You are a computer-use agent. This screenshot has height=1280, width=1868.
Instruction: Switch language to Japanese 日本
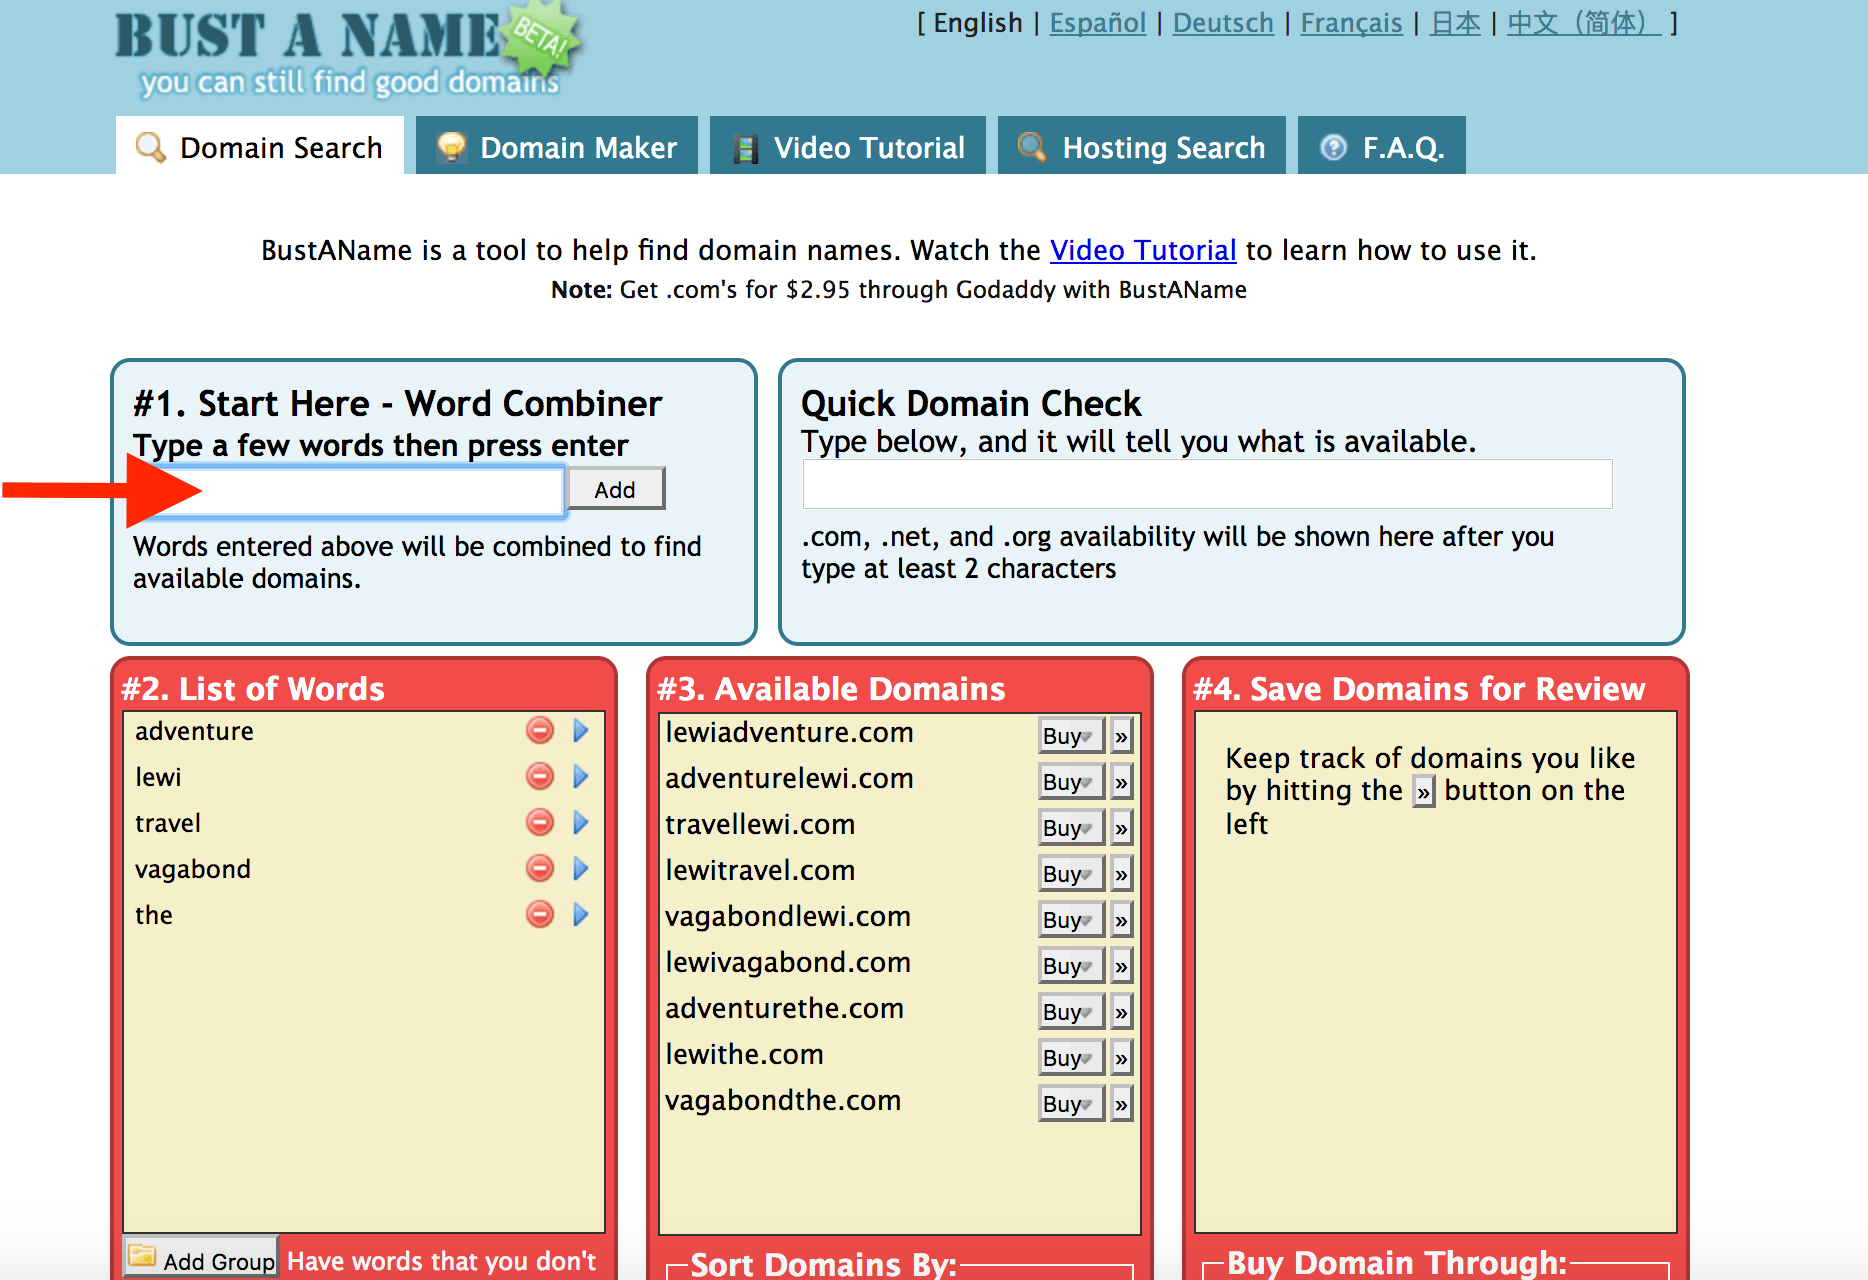(1455, 23)
